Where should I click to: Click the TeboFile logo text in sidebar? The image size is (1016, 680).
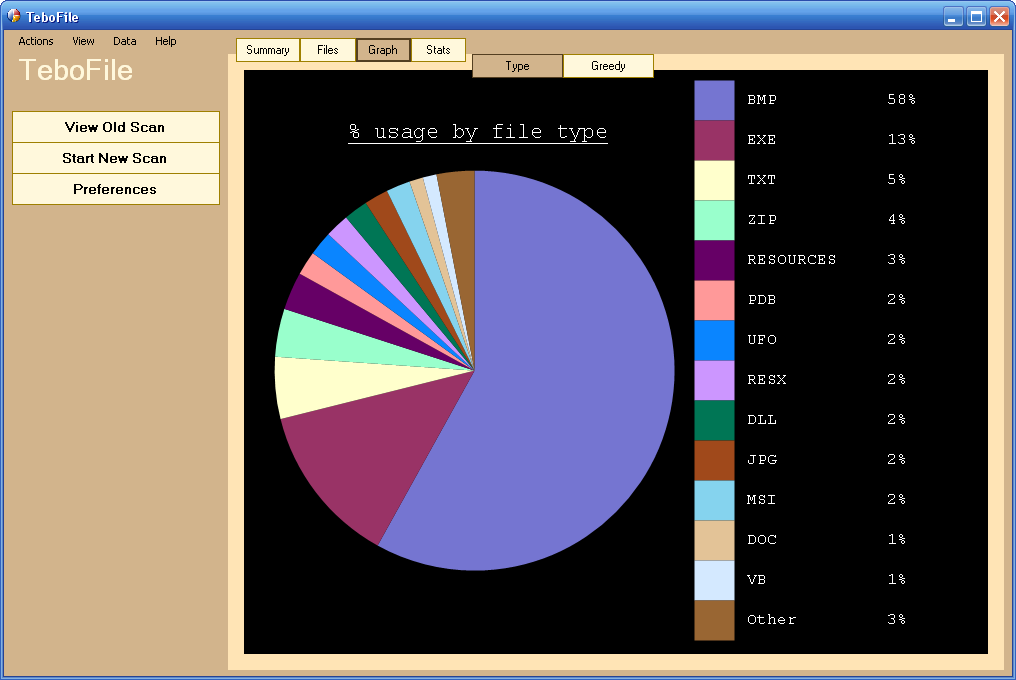click(76, 70)
